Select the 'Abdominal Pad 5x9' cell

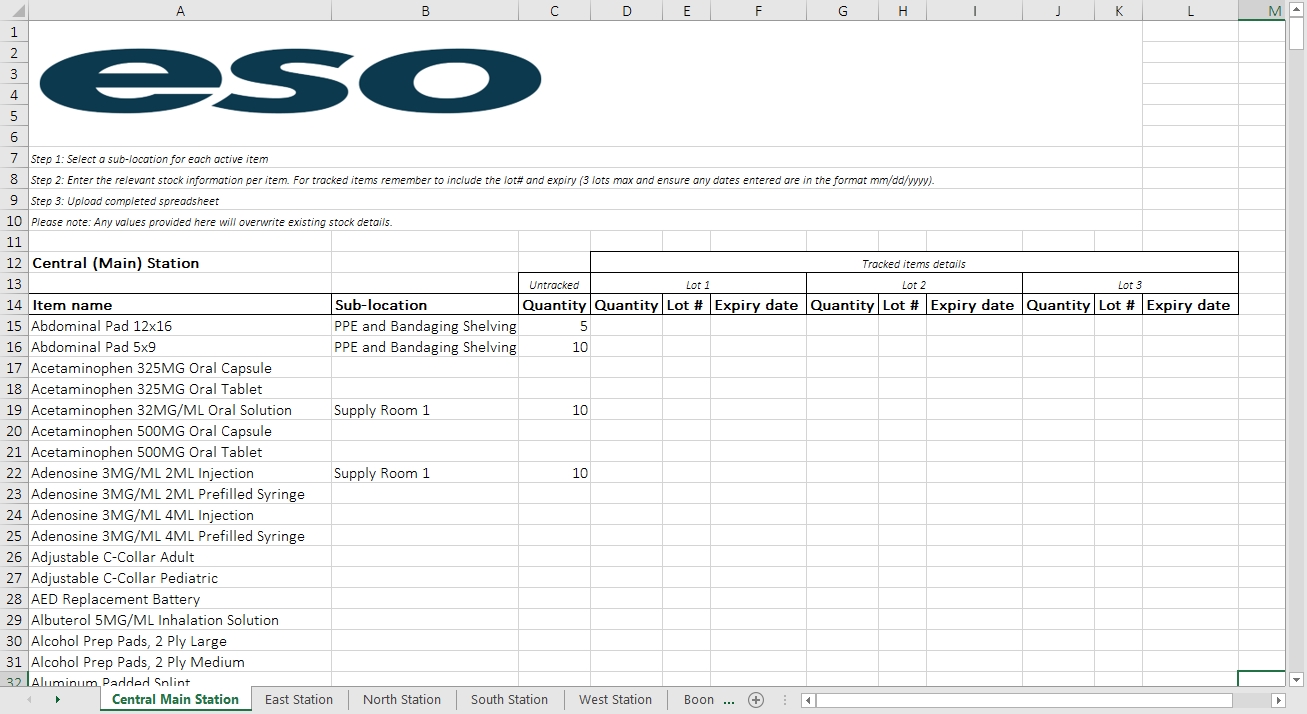pos(180,347)
